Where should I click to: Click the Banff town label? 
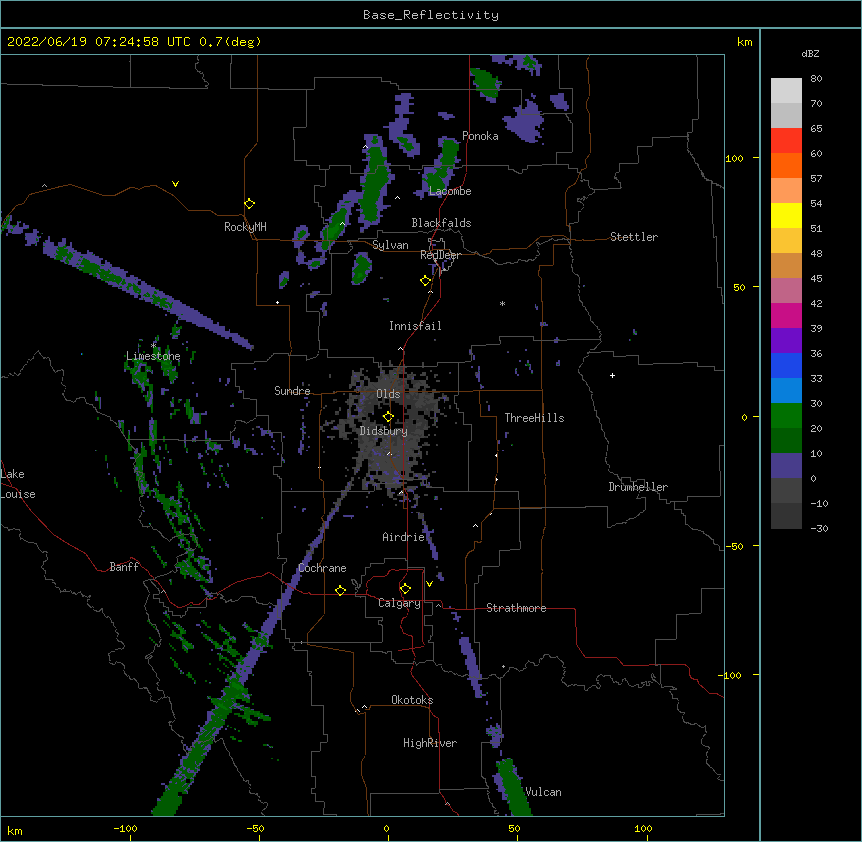point(124,567)
